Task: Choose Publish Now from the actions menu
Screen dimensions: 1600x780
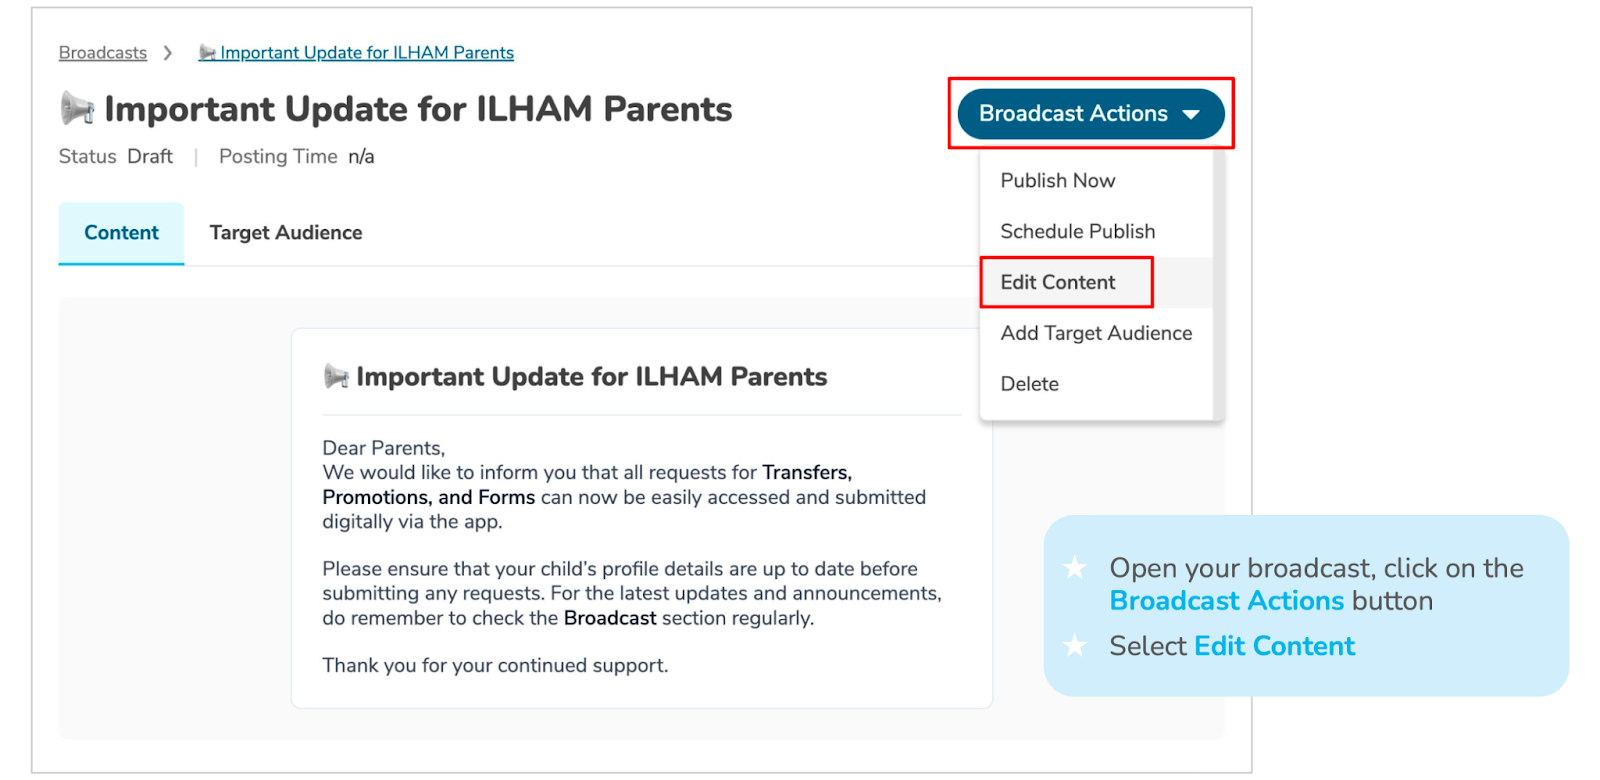Action: (x=1057, y=181)
